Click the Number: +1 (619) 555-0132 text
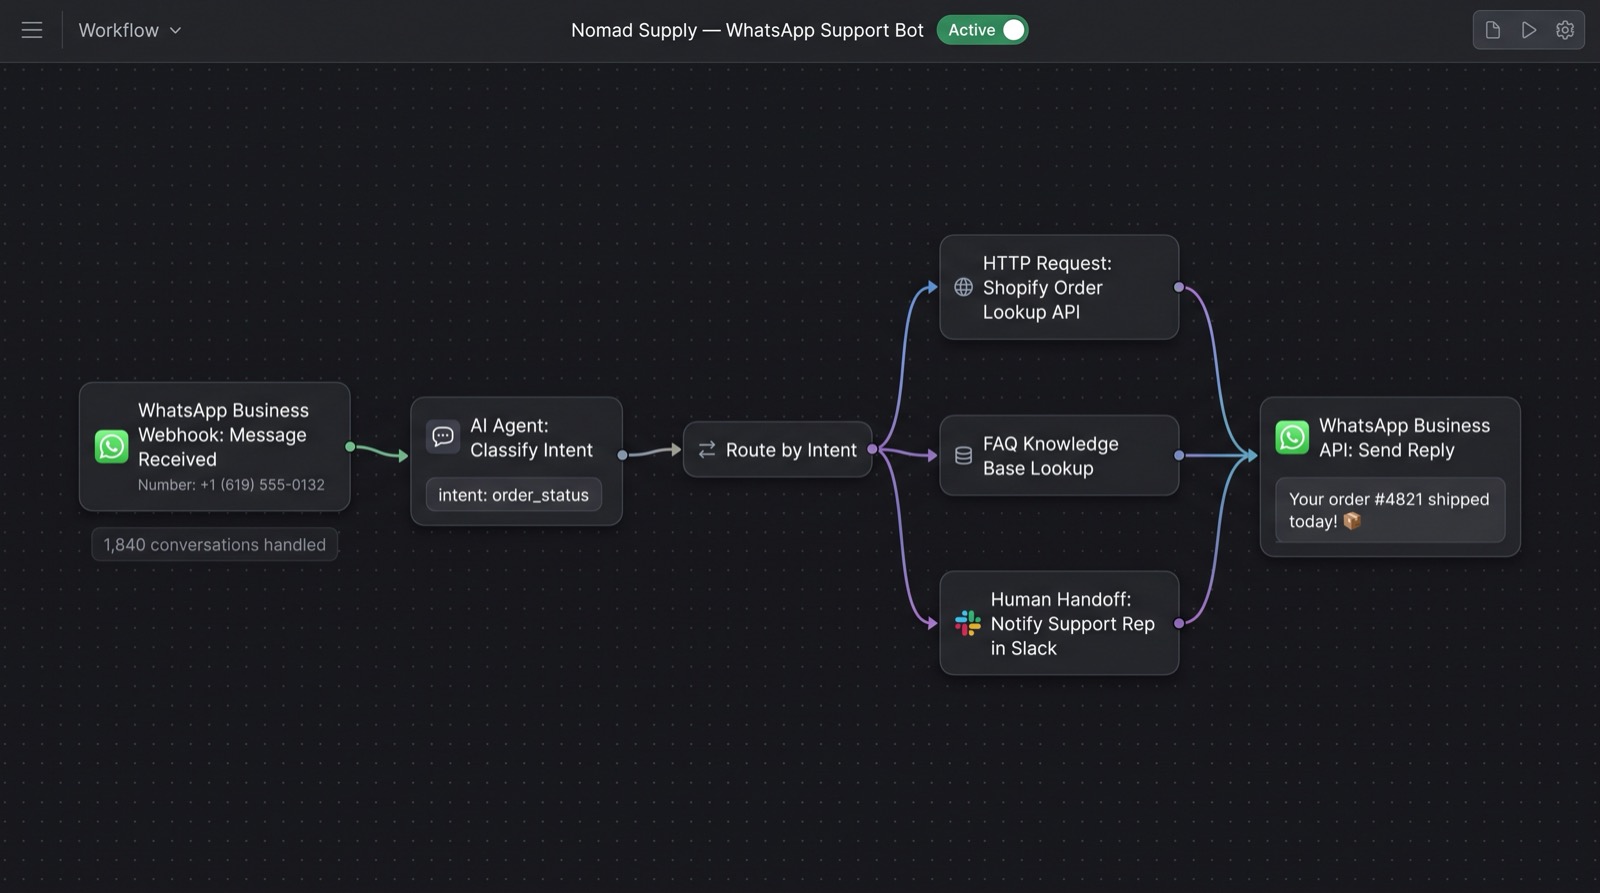Viewport: 1600px width, 893px height. pyautogui.click(x=231, y=485)
